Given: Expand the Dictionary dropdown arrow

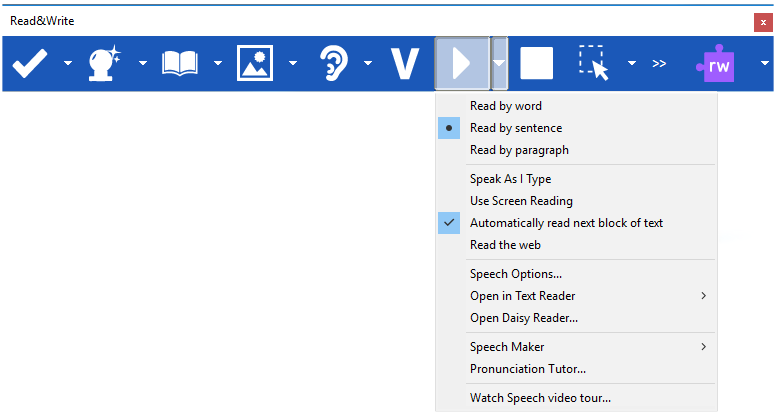Looking at the screenshot, I should click(x=218, y=63).
